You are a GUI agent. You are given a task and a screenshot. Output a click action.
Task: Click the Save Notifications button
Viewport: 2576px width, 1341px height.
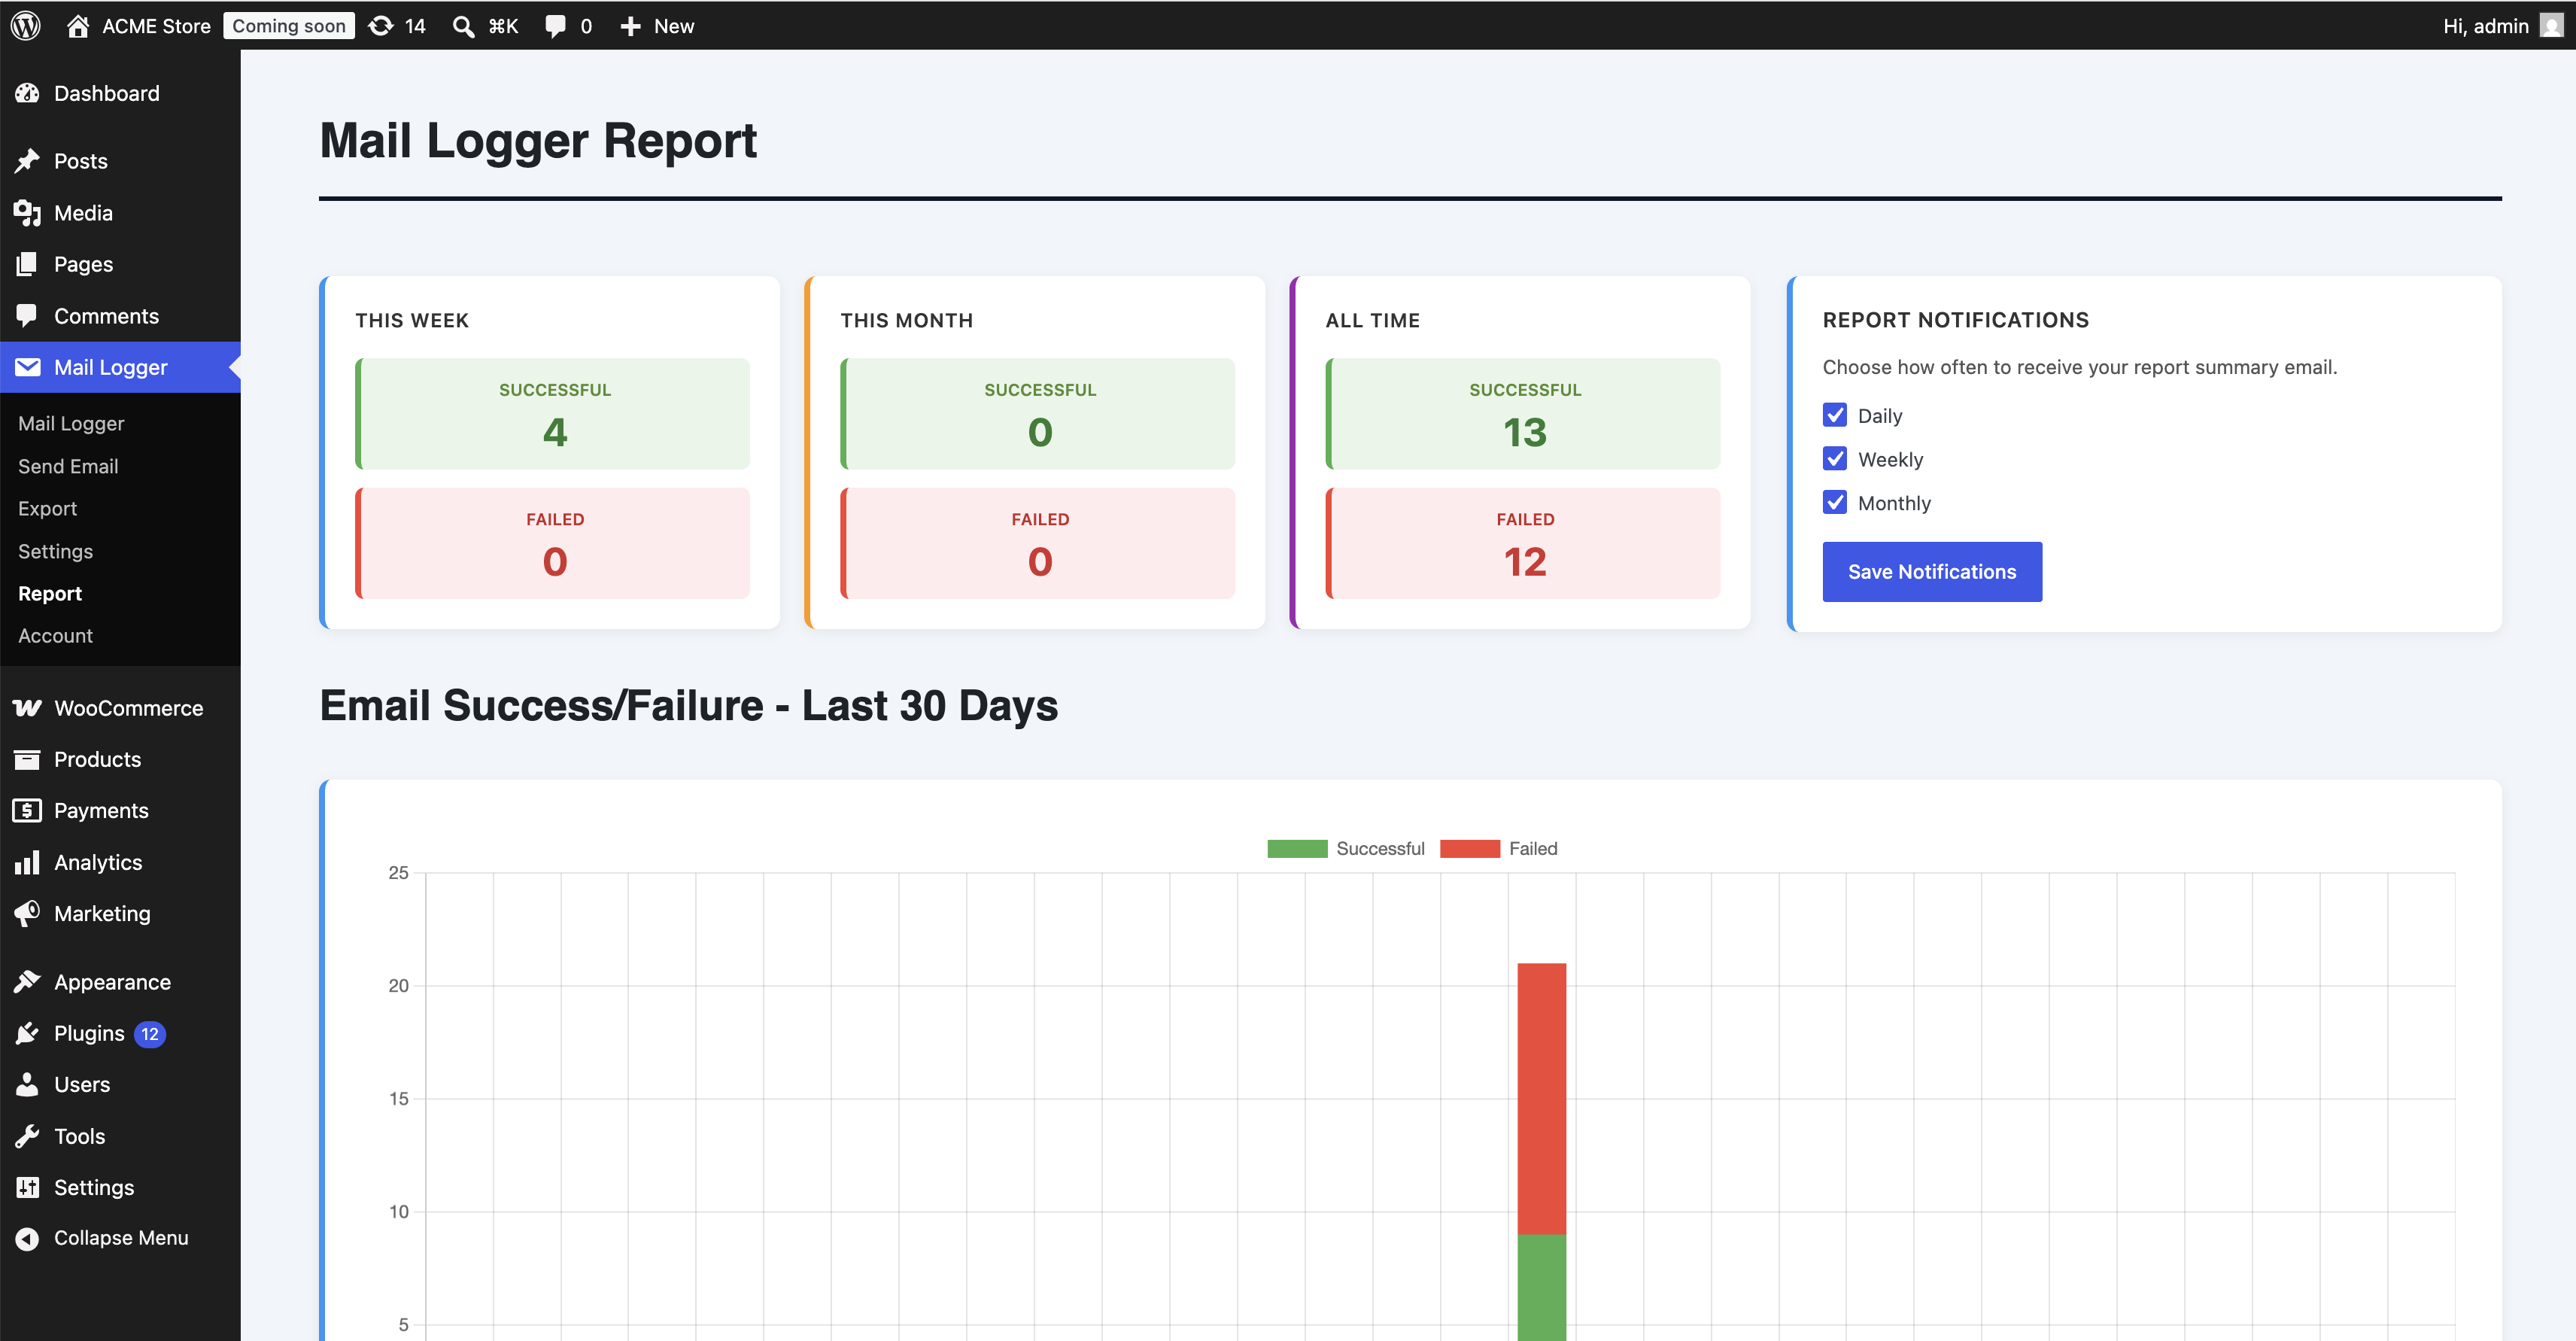(x=1932, y=572)
